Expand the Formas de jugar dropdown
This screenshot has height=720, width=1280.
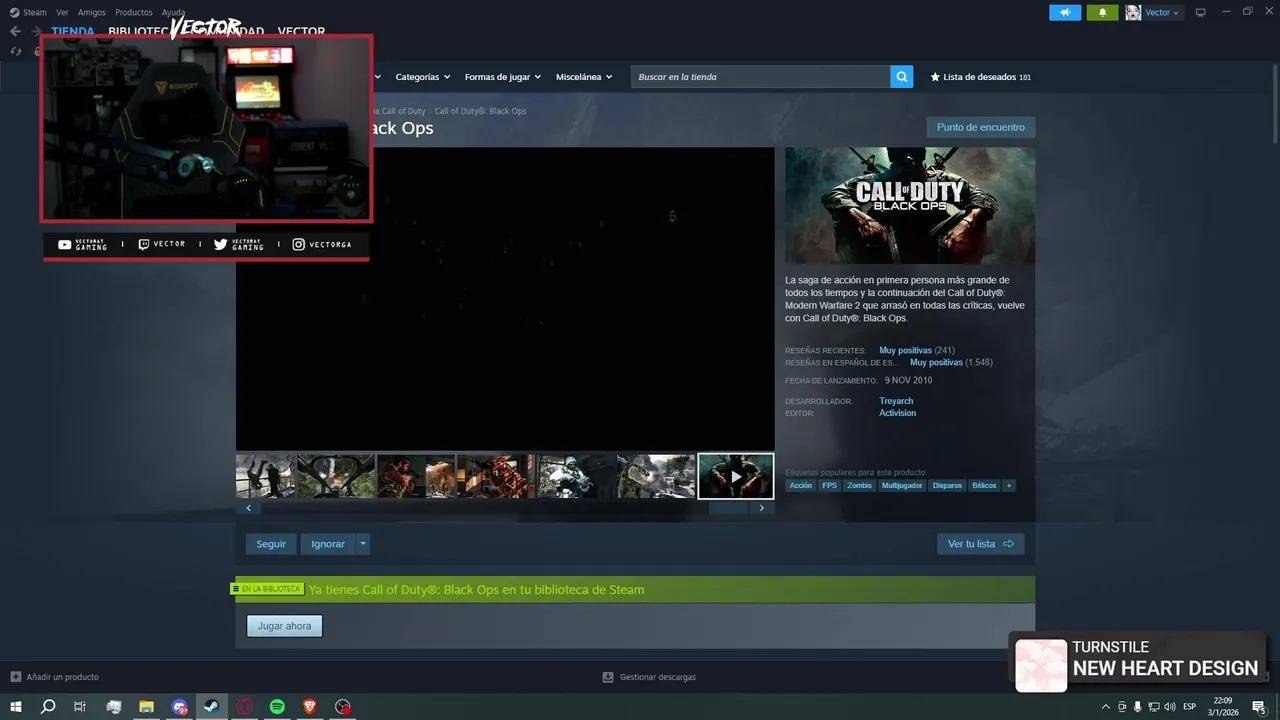[502, 77]
